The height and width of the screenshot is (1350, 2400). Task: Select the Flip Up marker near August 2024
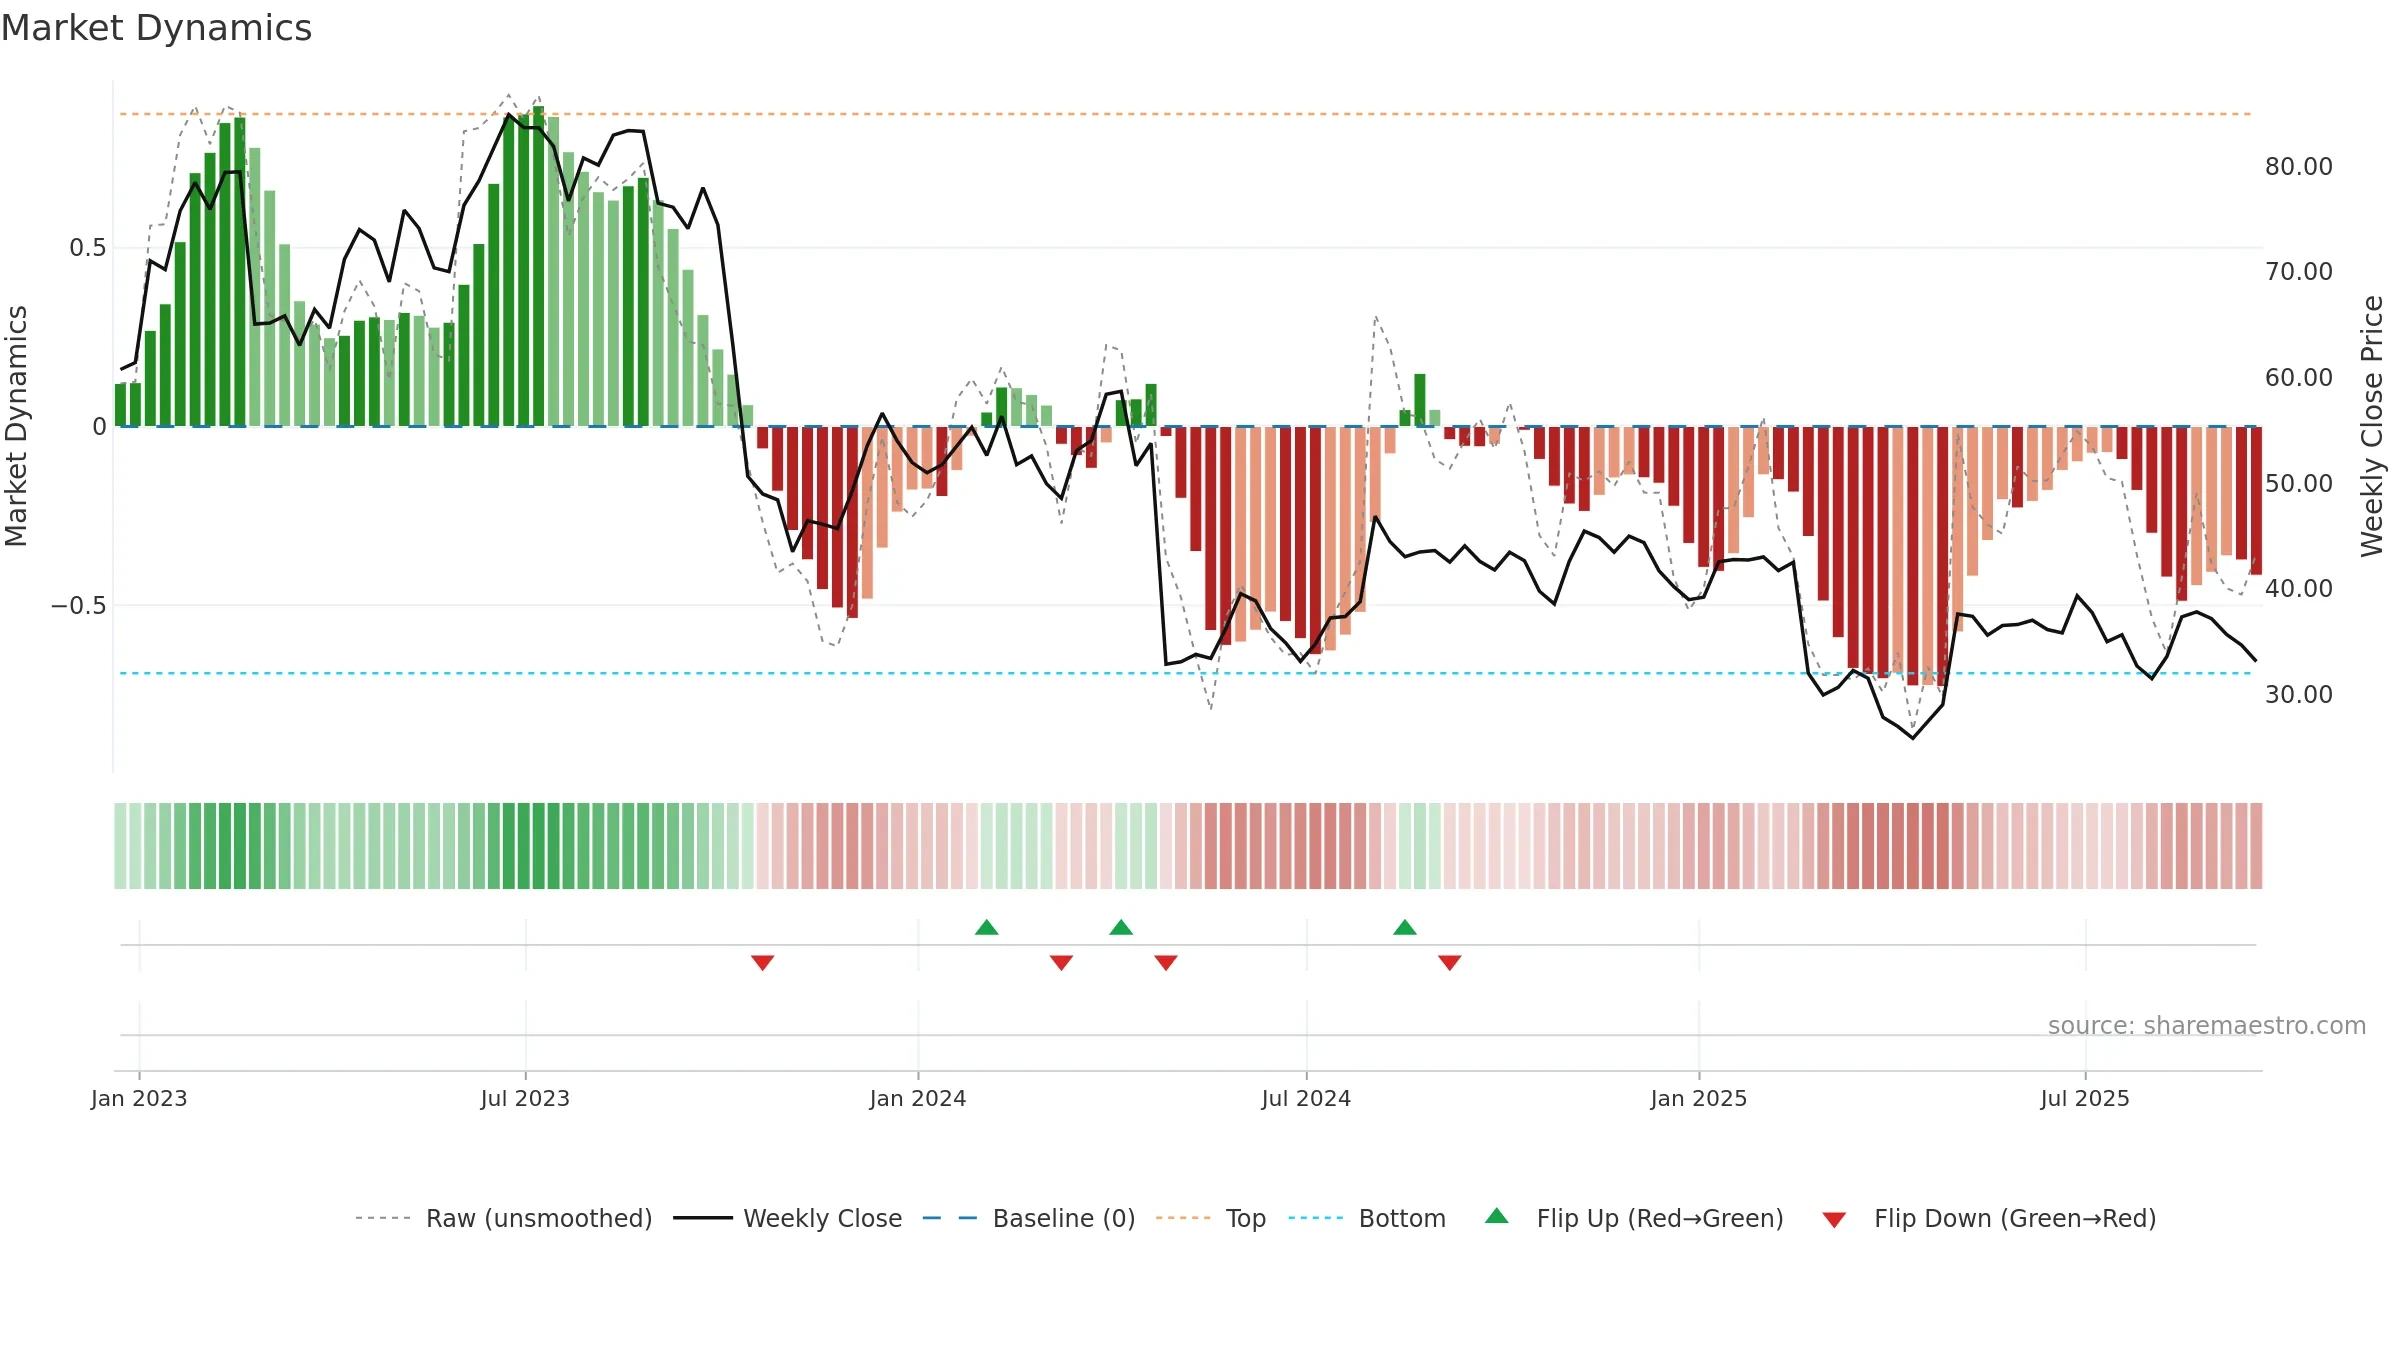[x=1405, y=927]
